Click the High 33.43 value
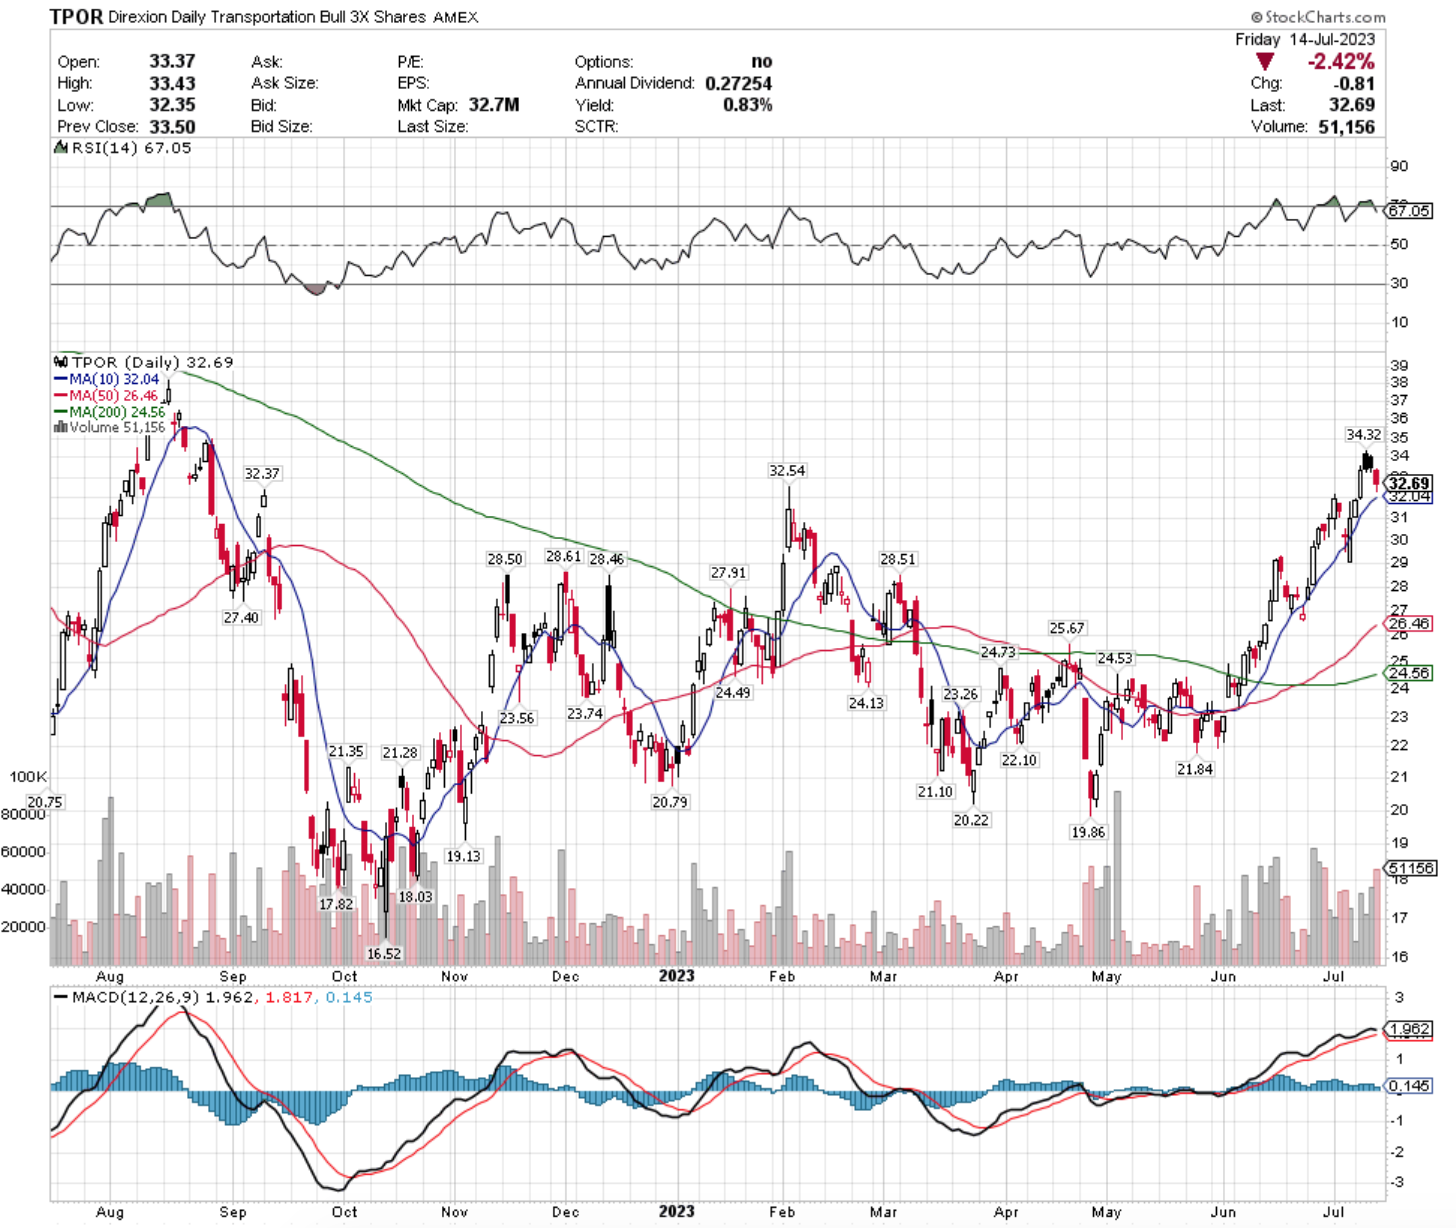 point(172,84)
